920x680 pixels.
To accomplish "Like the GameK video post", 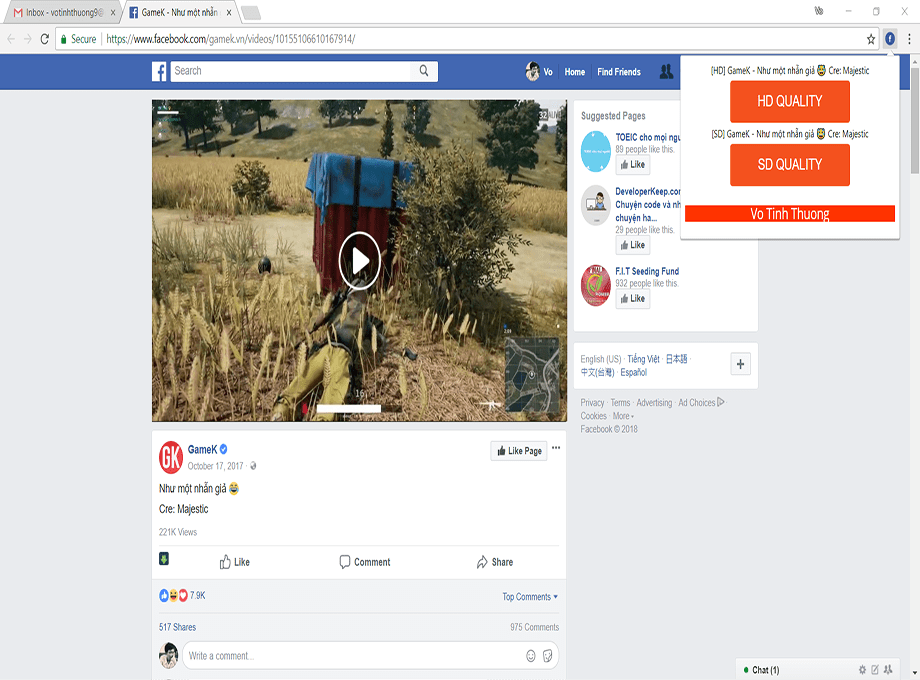I will 234,562.
